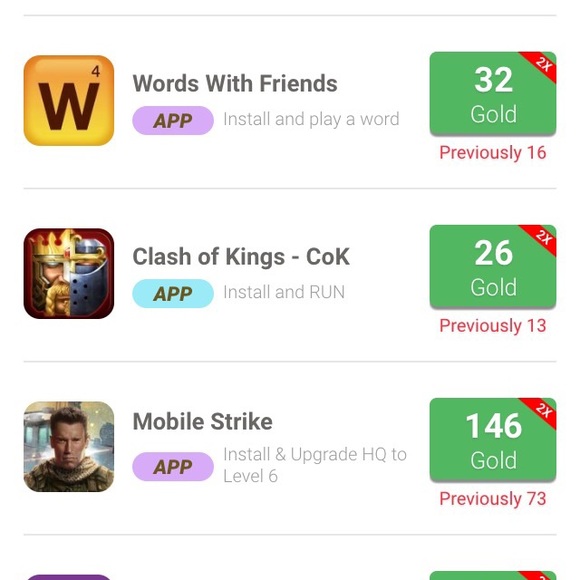Click the 2X ribbon on 26 Gold

542,237
